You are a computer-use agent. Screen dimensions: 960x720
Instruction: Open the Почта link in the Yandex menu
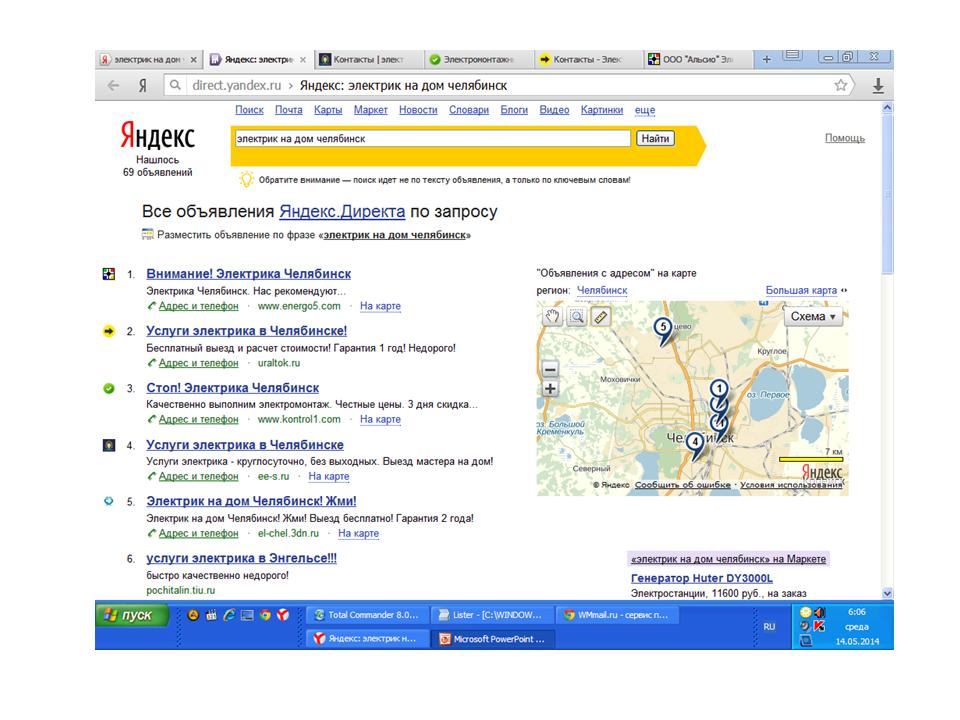(x=288, y=110)
